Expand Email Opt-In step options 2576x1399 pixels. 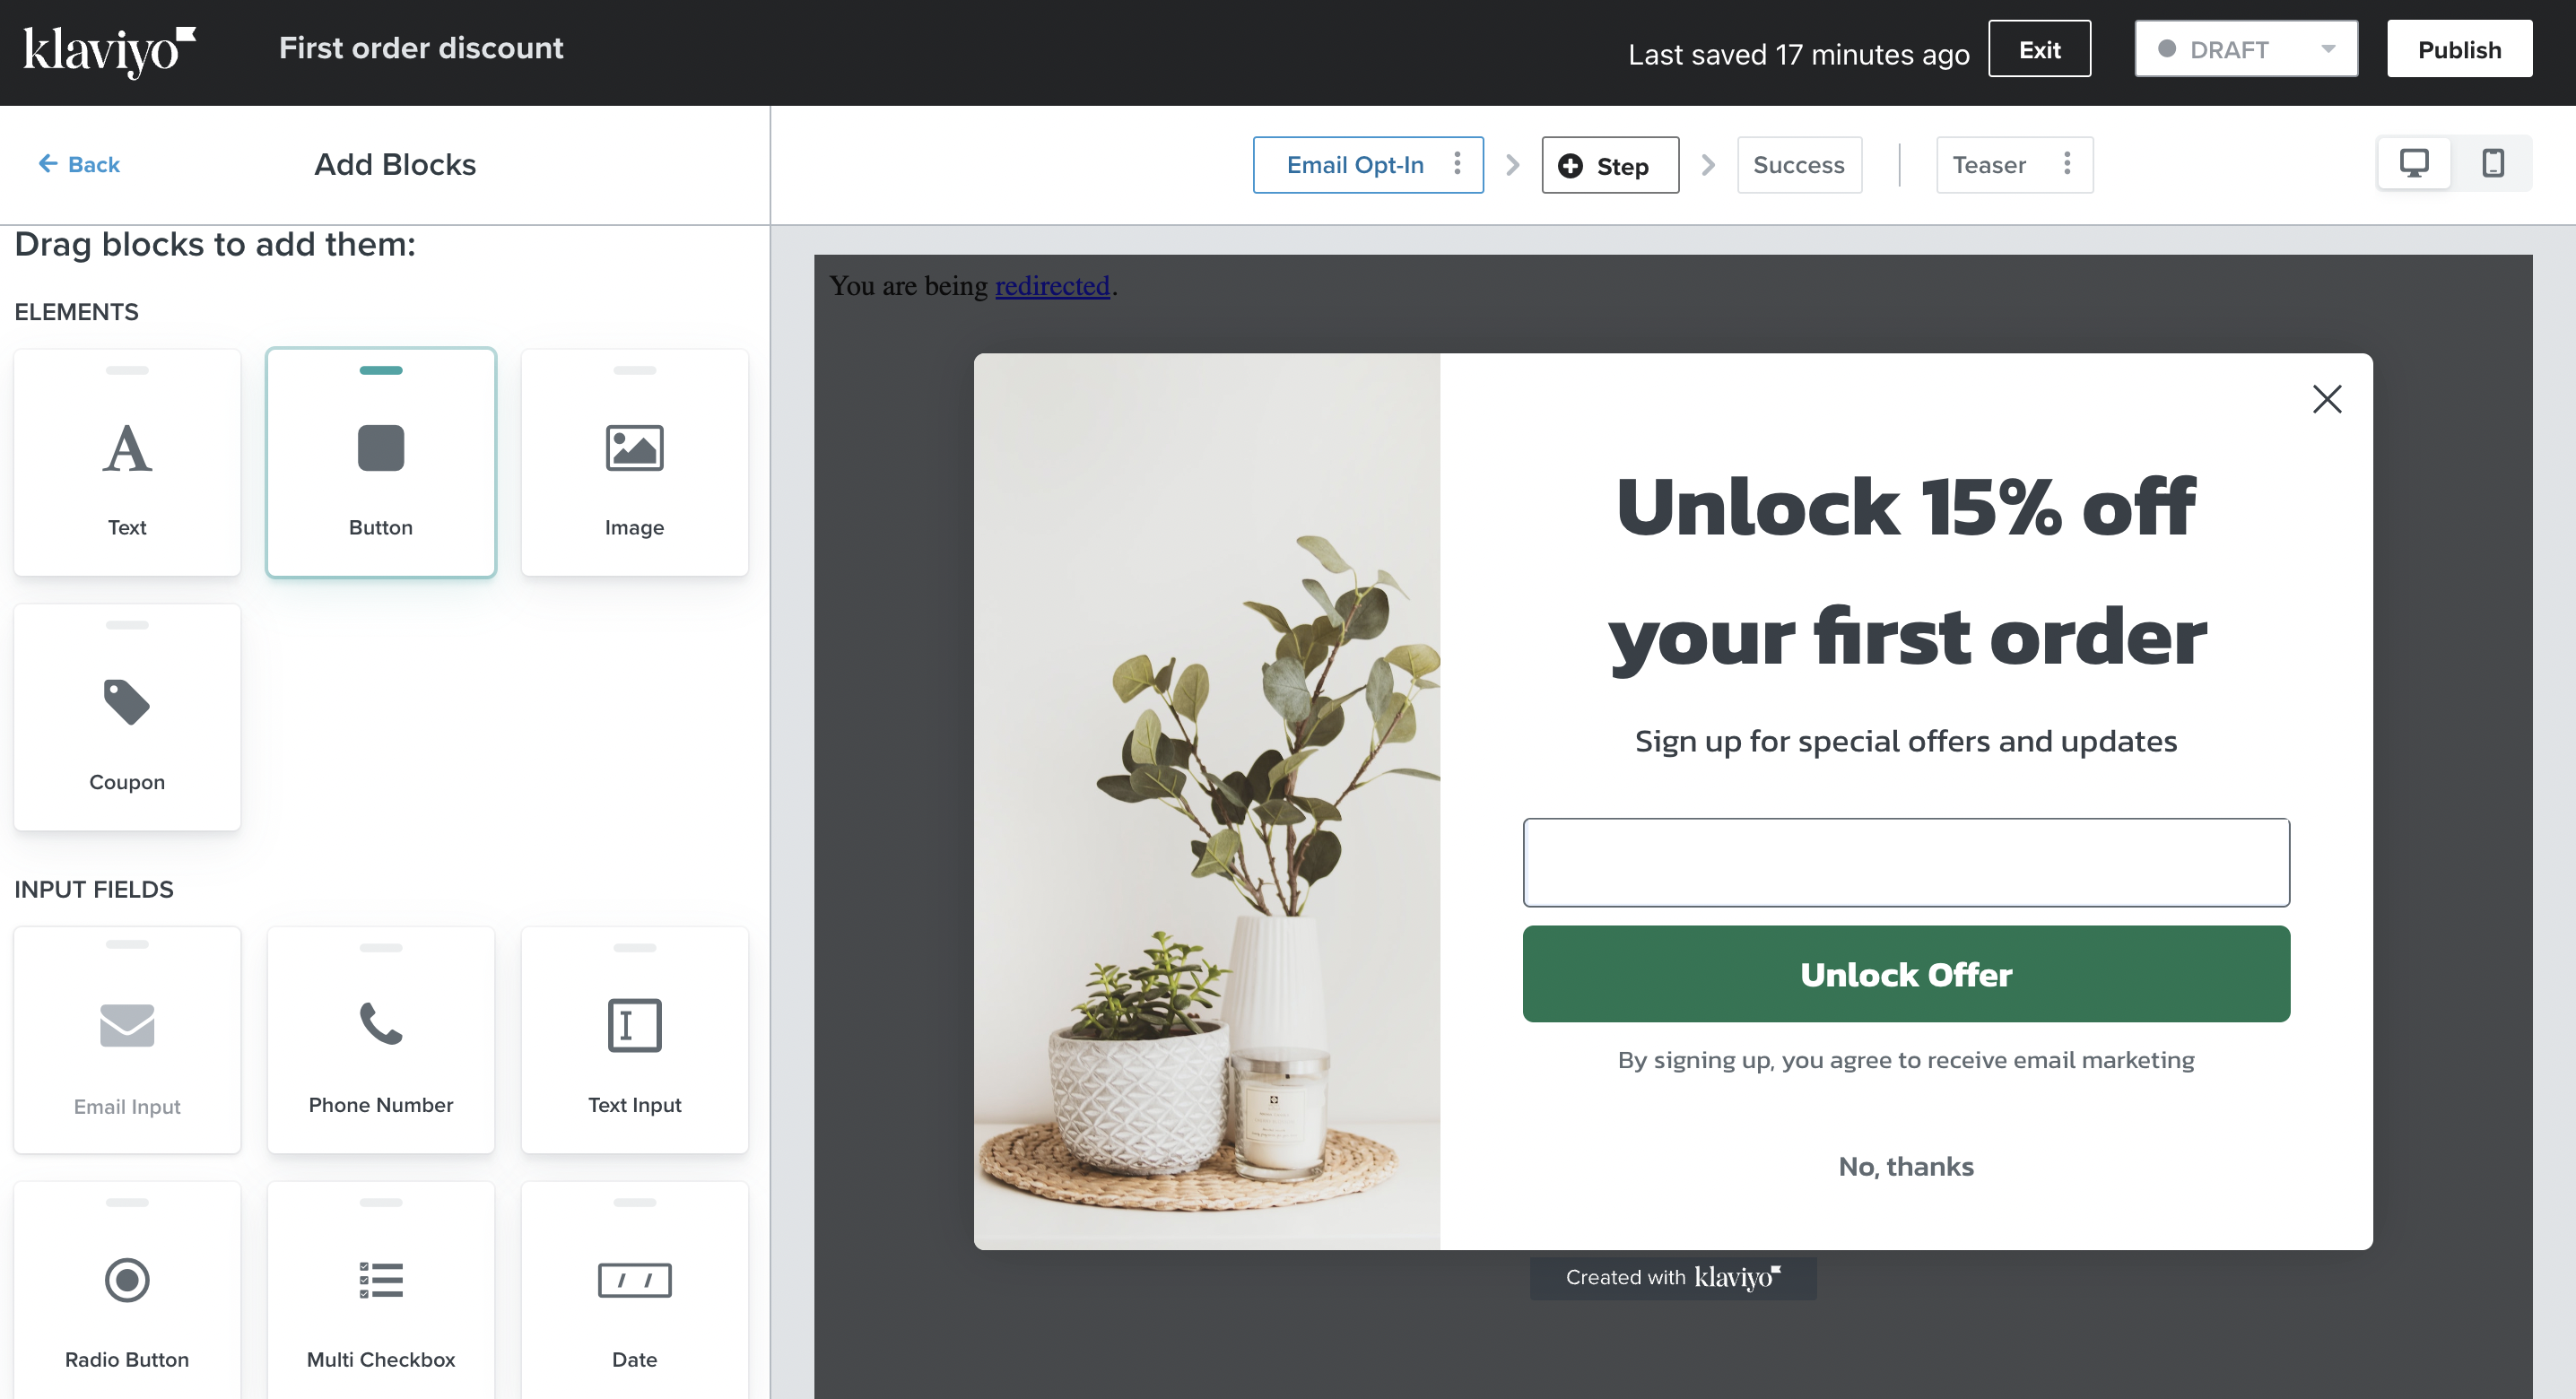pos(1458,164)
